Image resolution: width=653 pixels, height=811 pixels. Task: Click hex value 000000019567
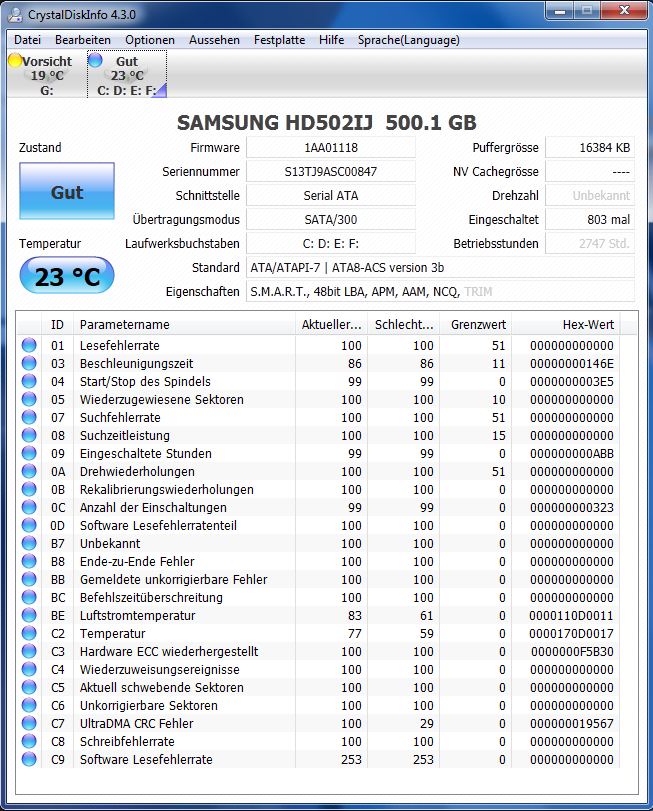[x=572, y=724]
